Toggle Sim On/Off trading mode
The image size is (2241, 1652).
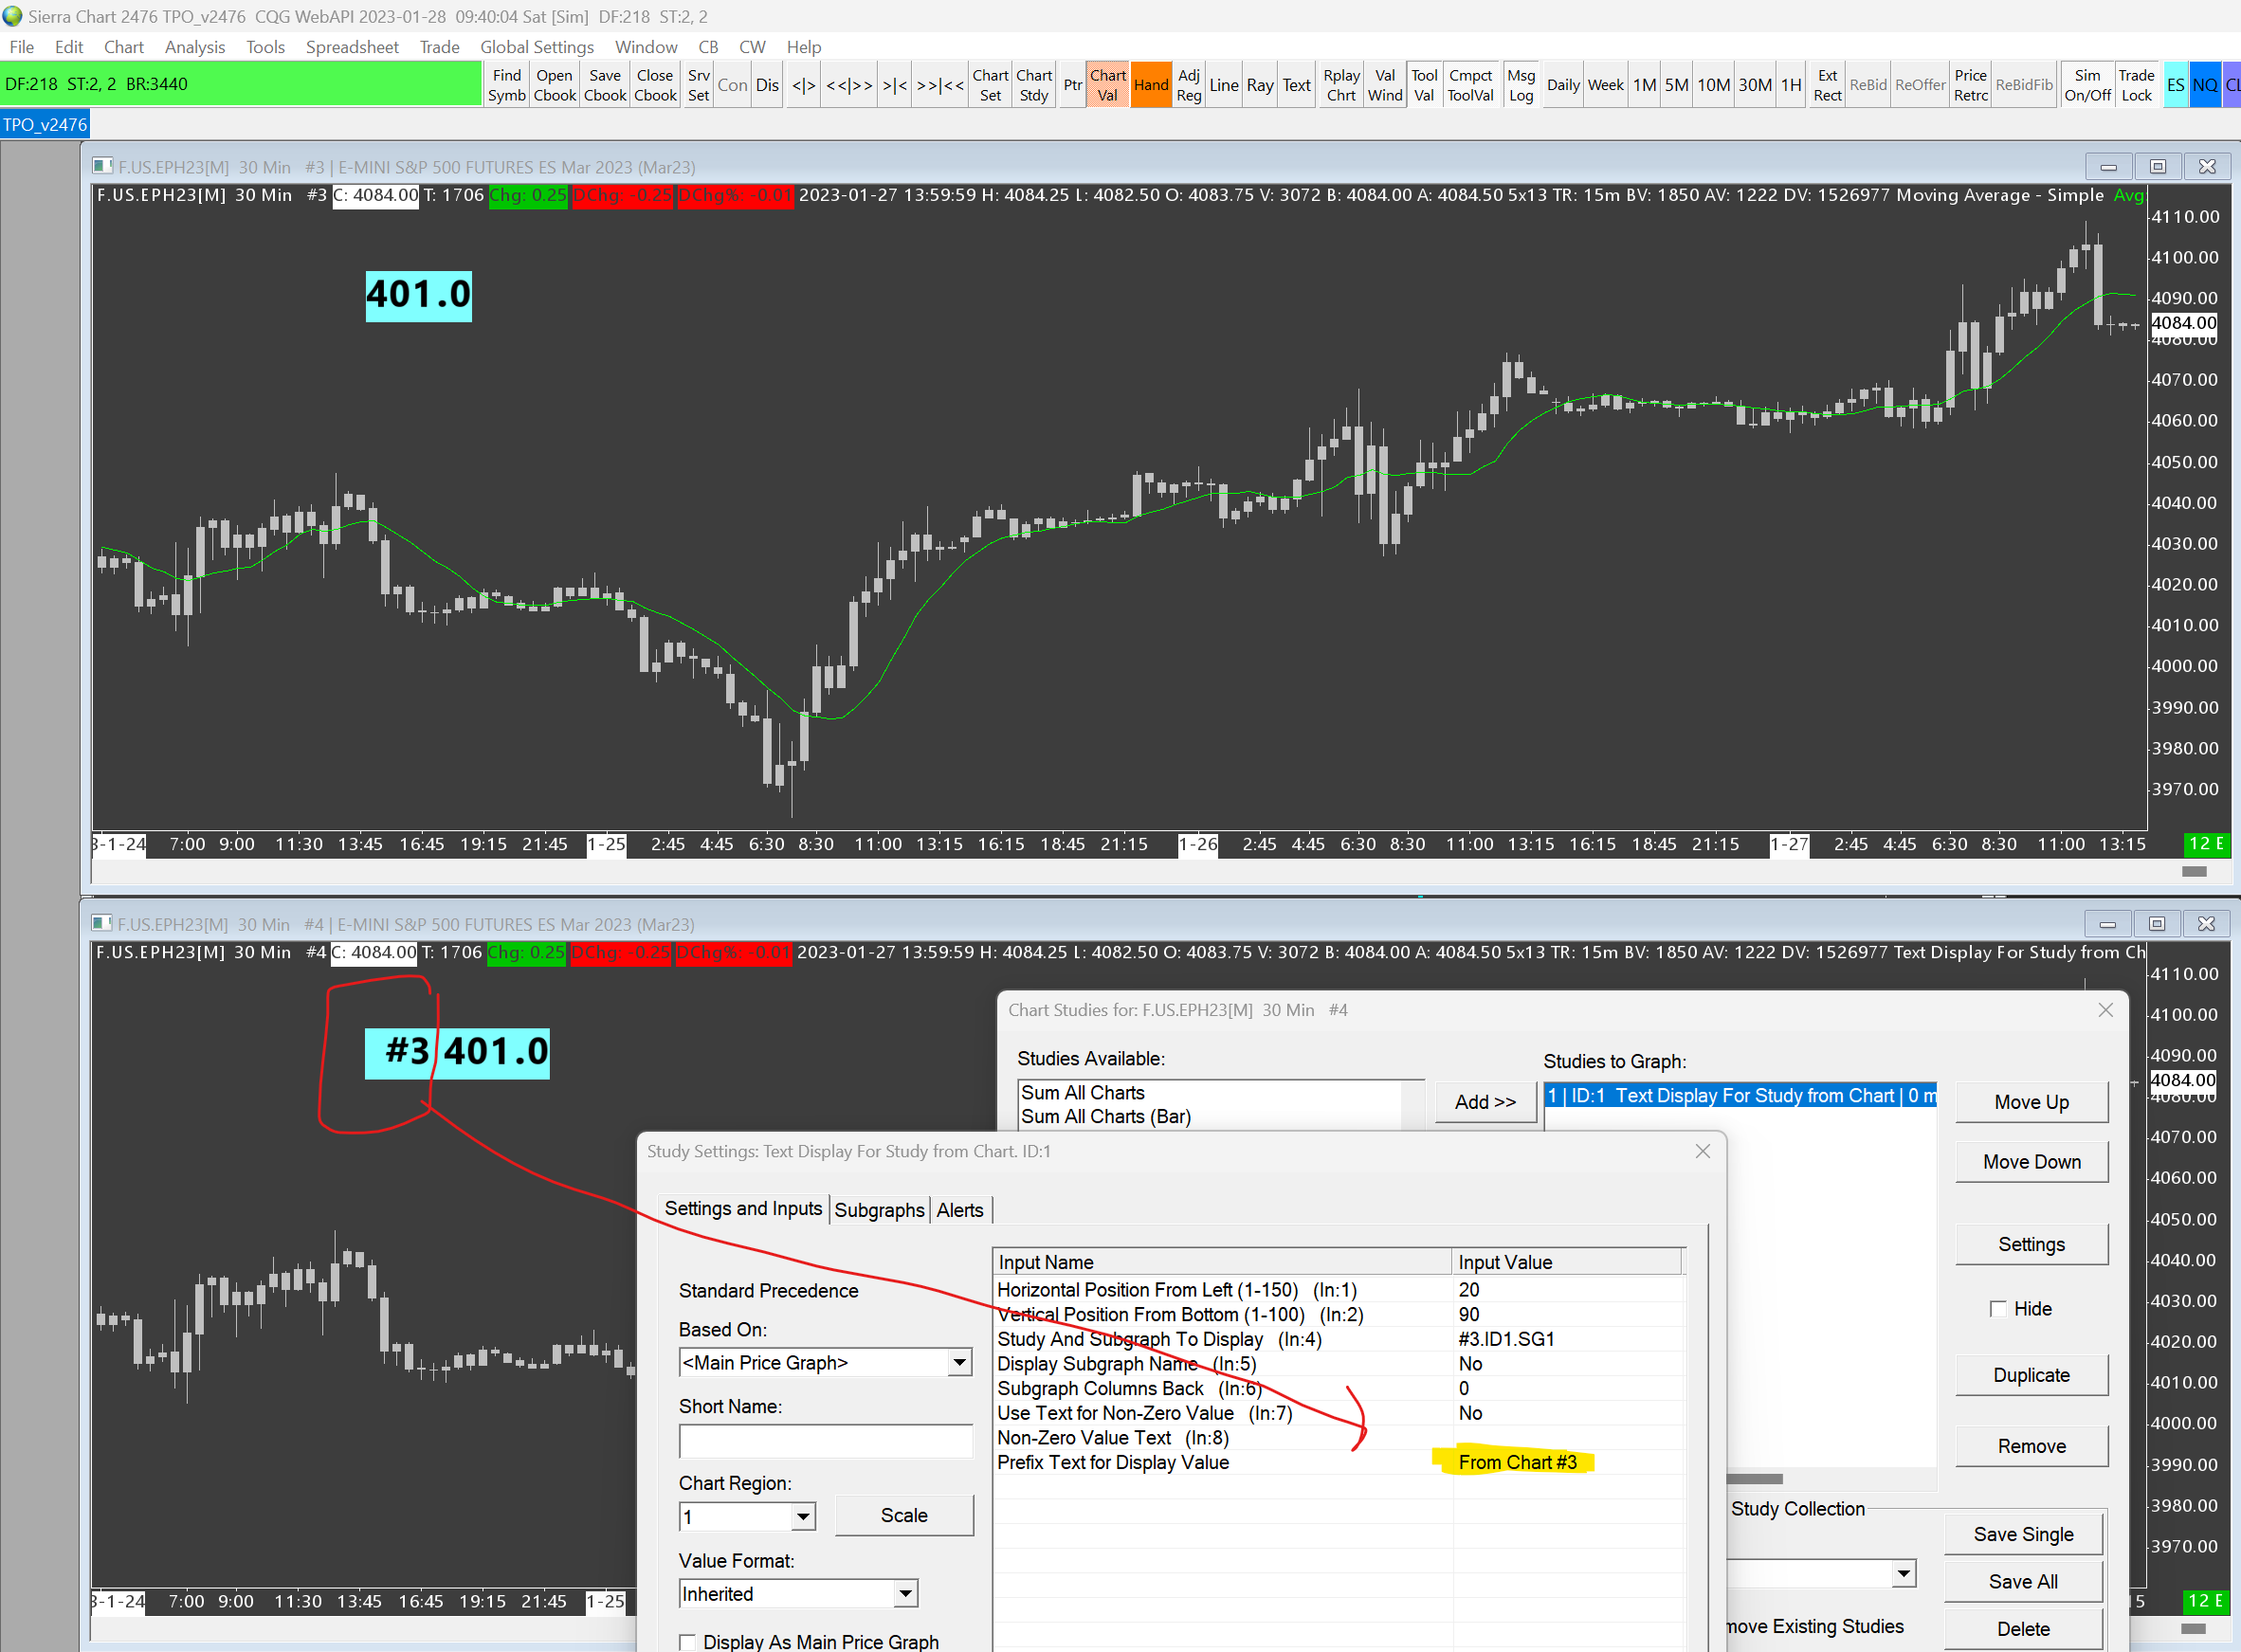click(2087, 85)
